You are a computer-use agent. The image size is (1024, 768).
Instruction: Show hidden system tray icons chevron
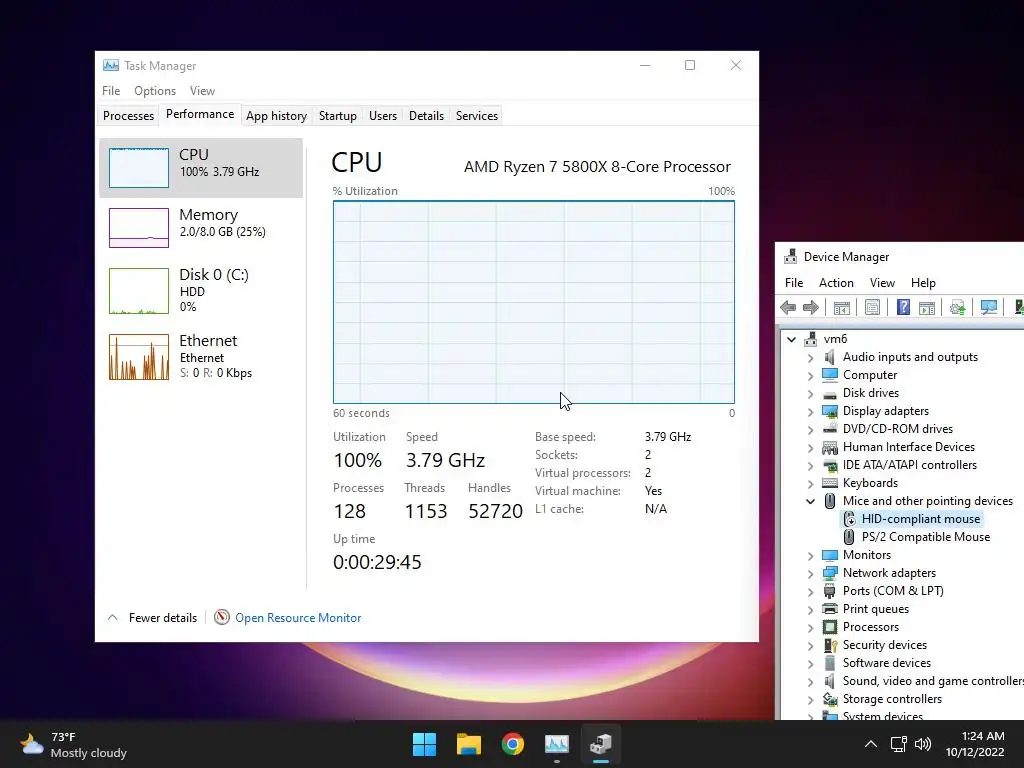click(871, 744)
